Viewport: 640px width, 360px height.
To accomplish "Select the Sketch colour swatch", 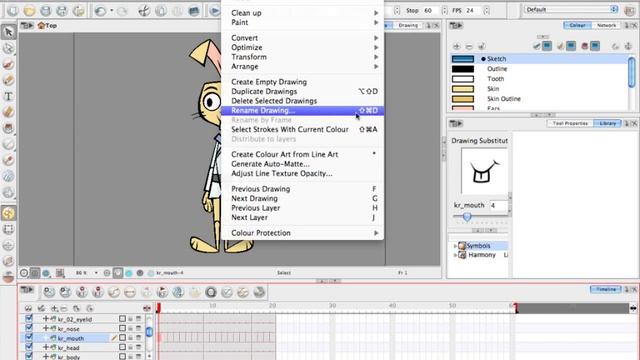I will point(462,59).
